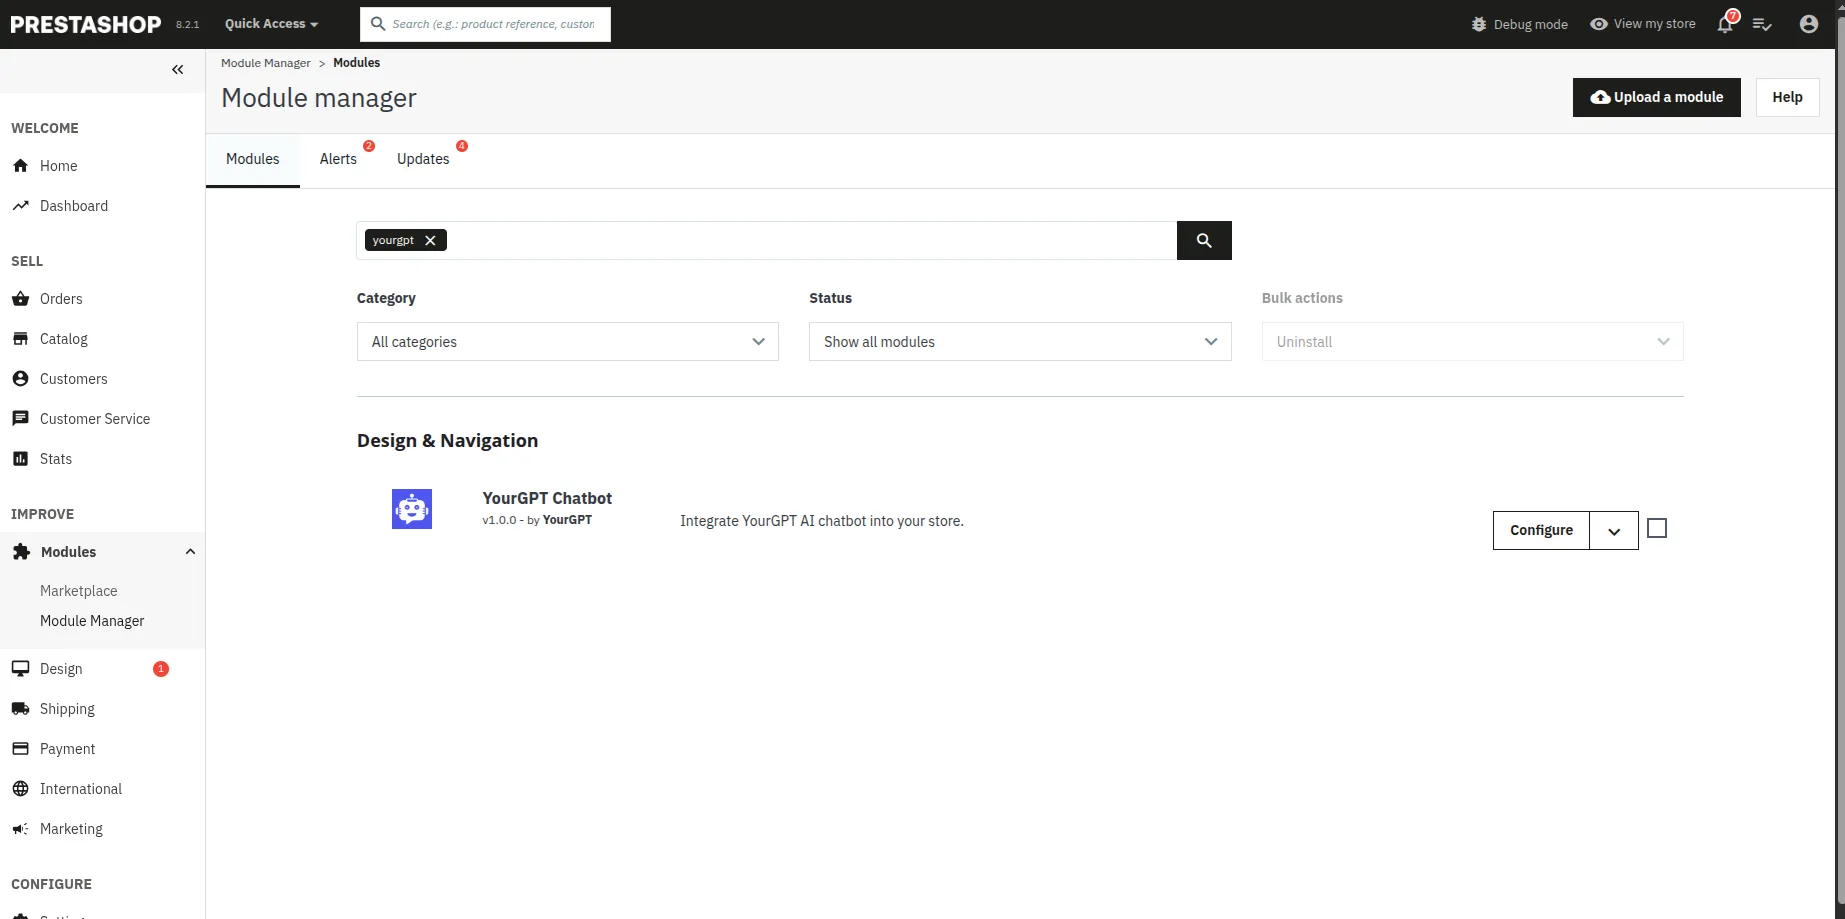Expand the chevron next to Configure
Screen dimensions: 1845x919
tap(1612, 530)
